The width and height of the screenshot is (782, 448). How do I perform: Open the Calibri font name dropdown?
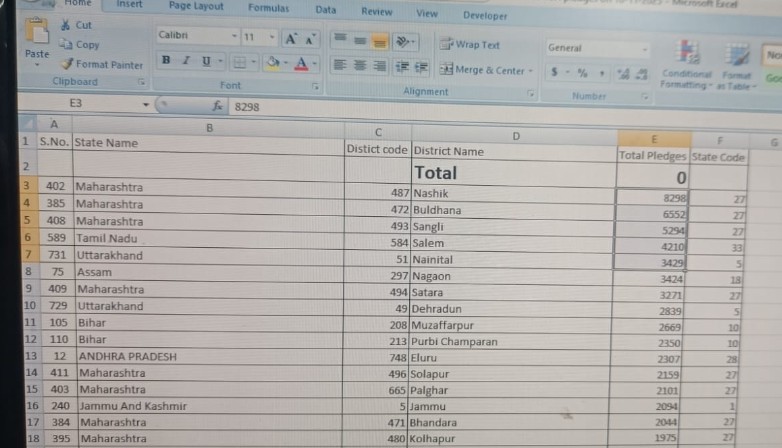coord(234,37)
